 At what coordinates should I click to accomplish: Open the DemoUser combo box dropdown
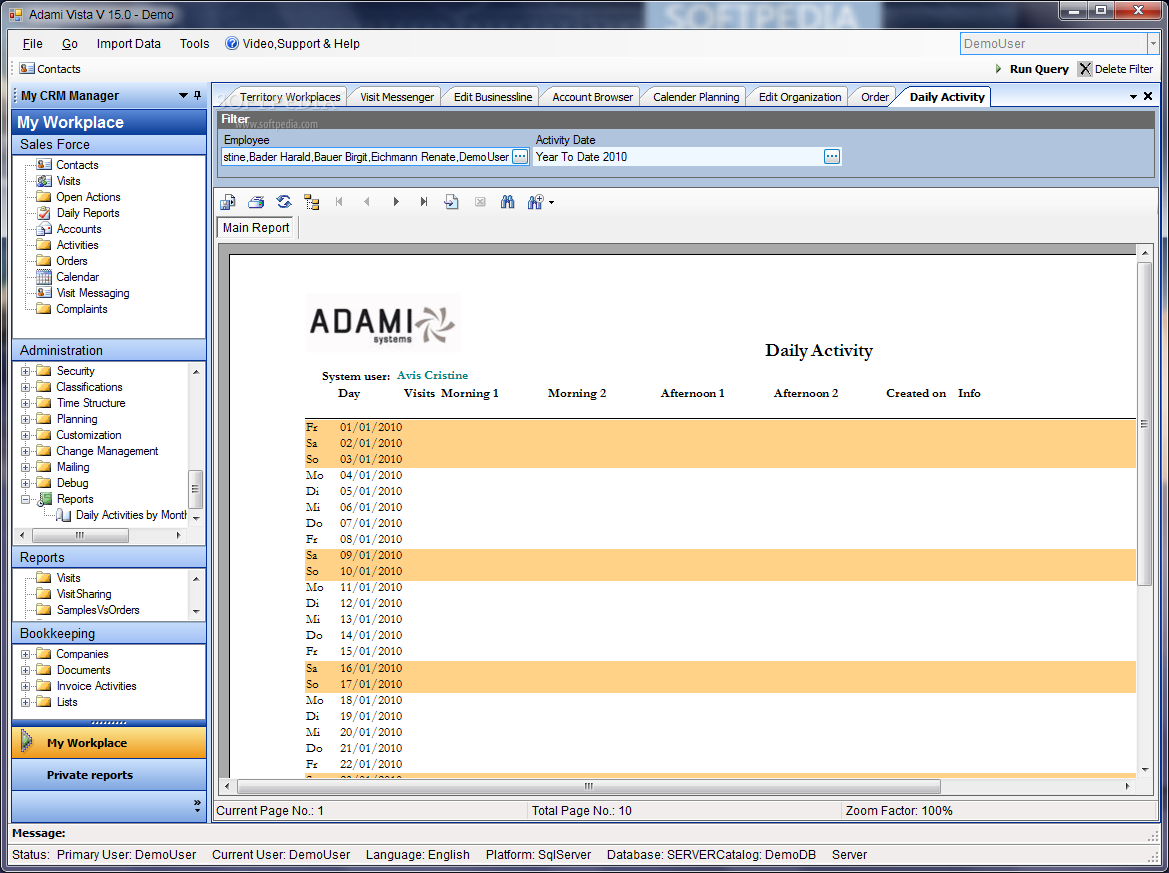click(x=1153, y=43)
